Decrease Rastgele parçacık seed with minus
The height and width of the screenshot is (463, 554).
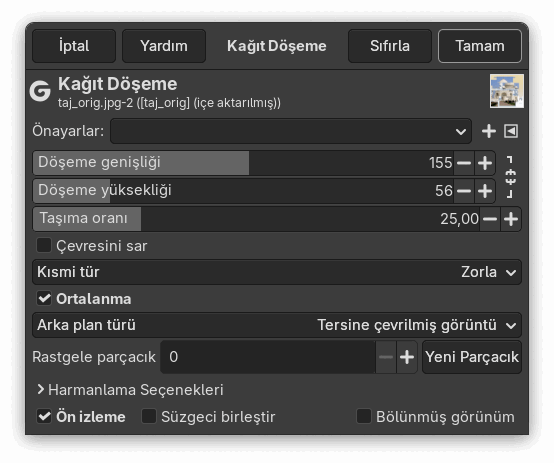click(x=386, y=357)
